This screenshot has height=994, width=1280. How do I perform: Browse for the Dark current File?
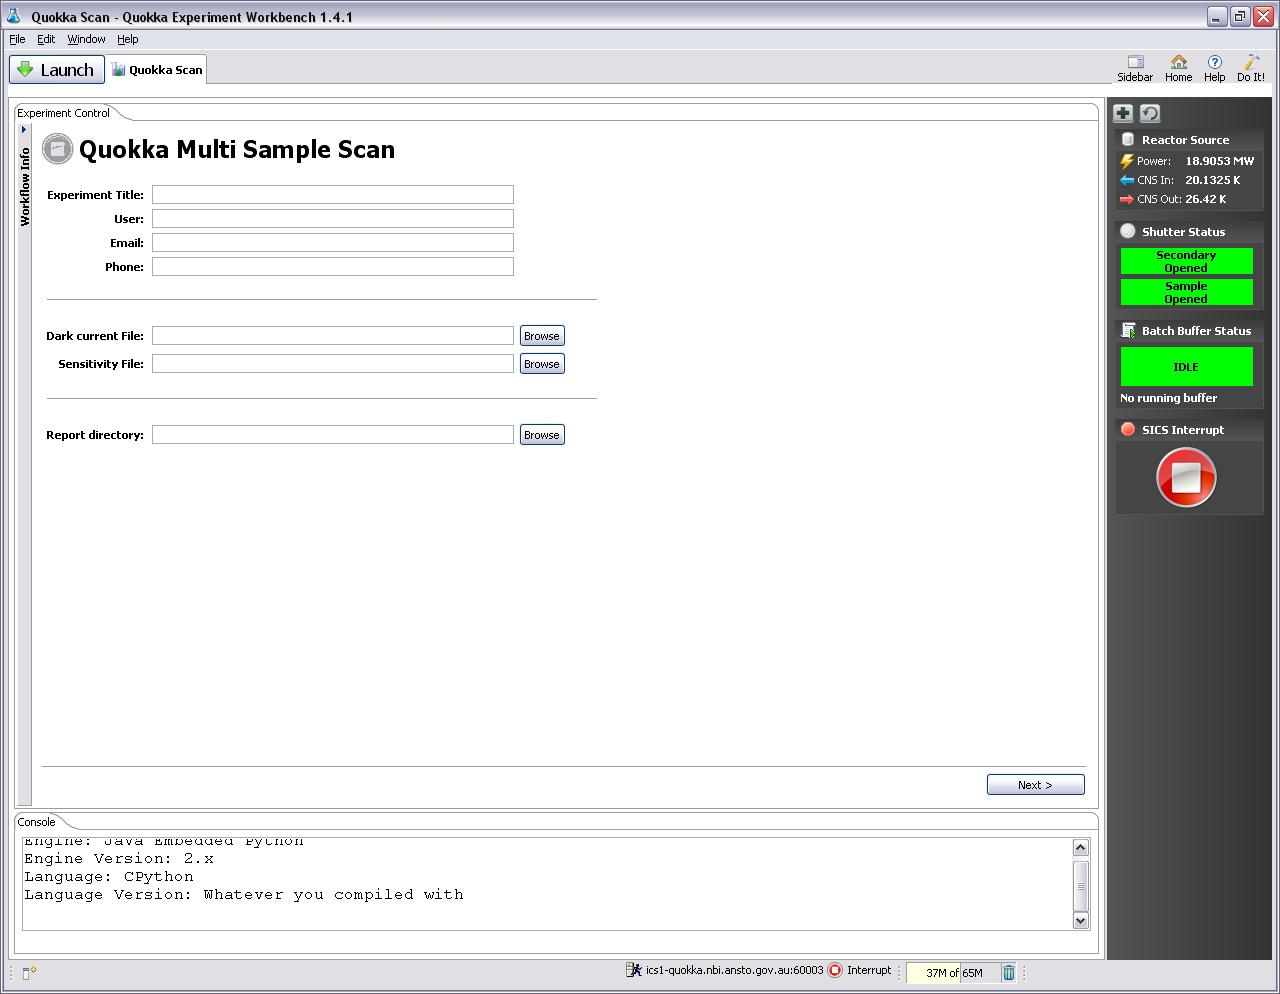(541, 336)
